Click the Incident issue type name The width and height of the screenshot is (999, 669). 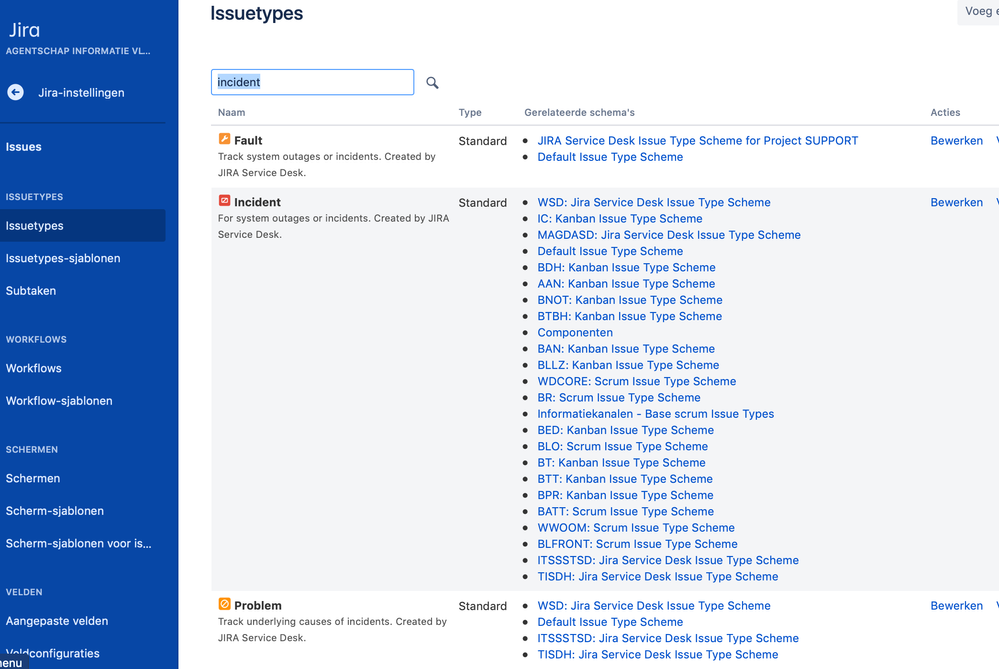257,203
